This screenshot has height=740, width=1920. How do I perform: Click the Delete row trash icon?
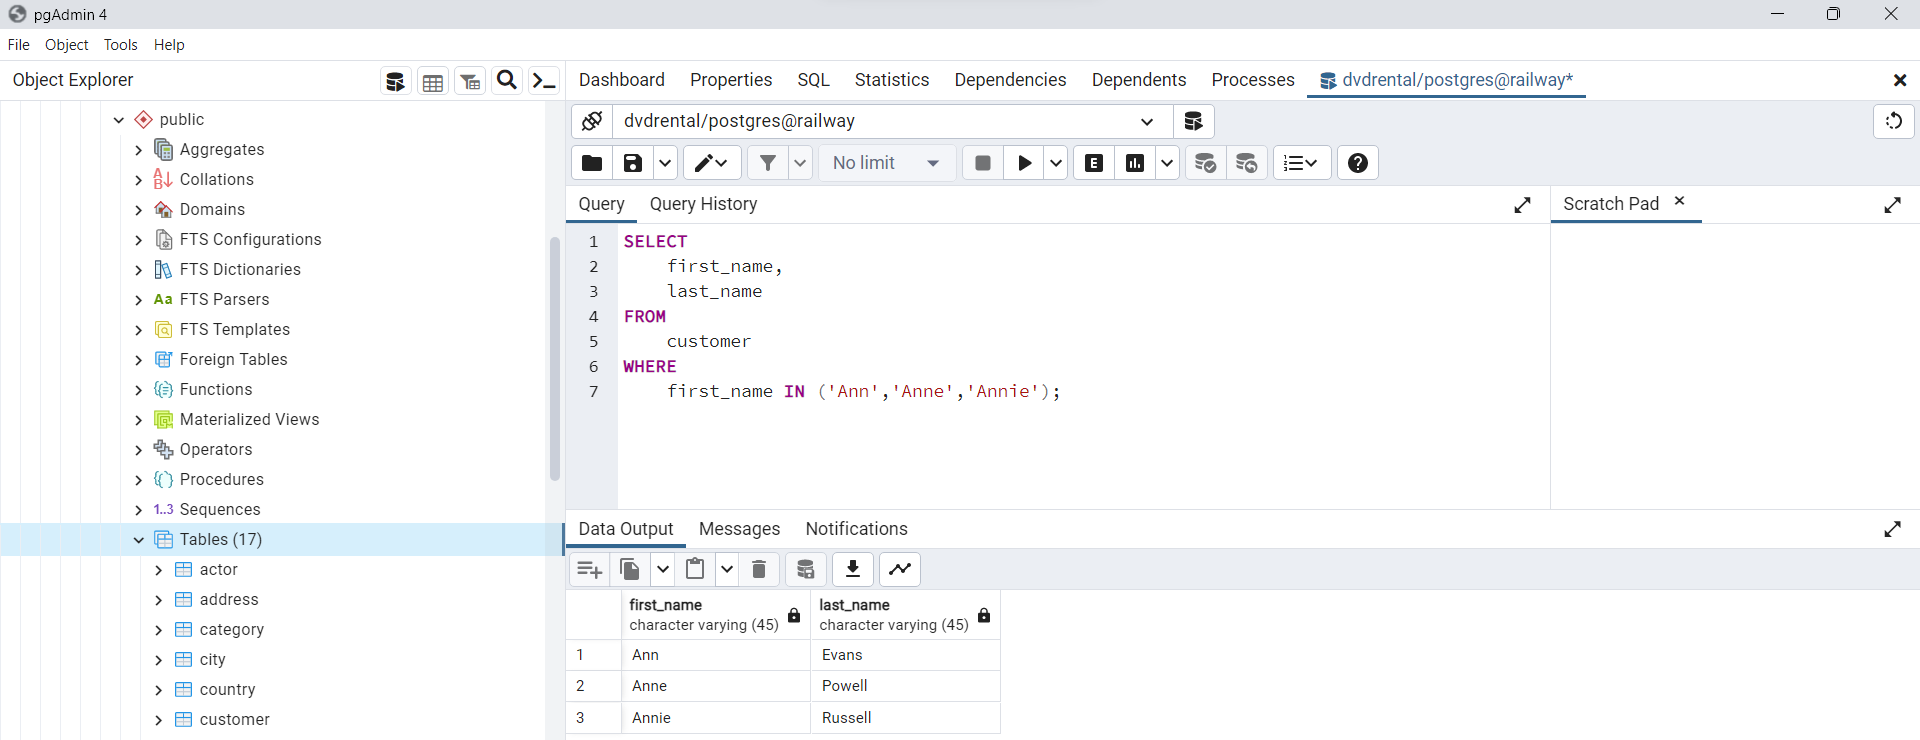[x=759, y=570]
